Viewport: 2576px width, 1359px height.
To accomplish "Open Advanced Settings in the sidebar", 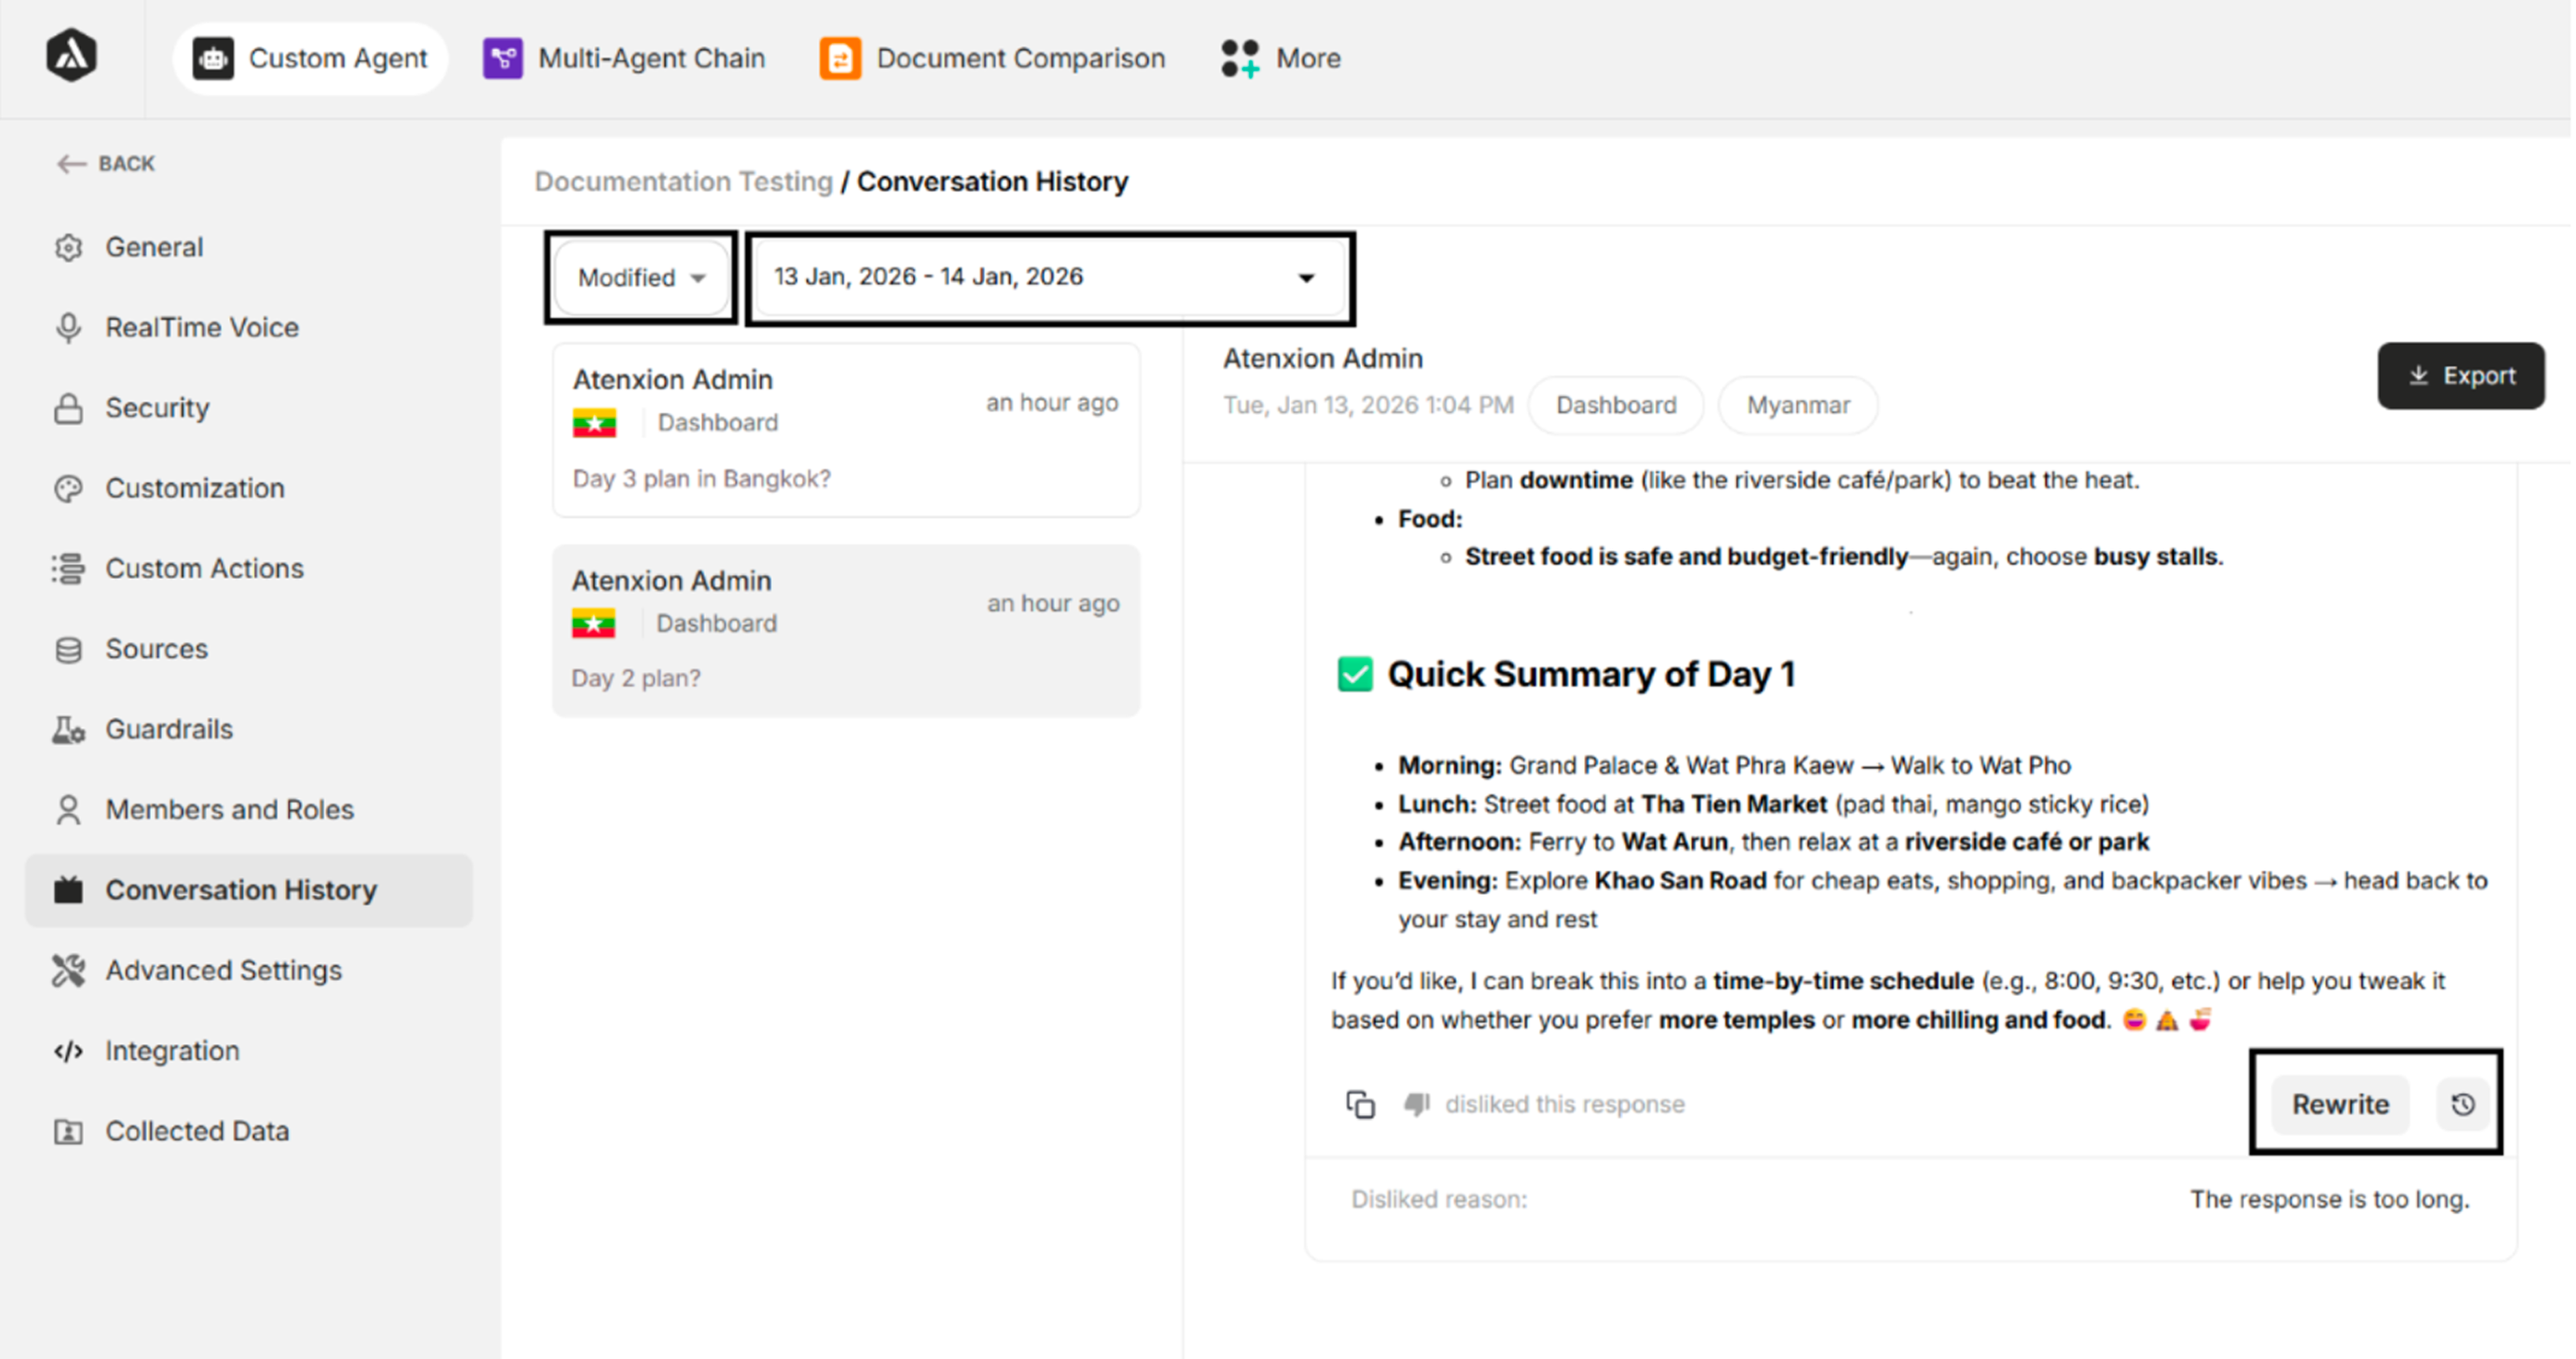I will tap(223, 970).
